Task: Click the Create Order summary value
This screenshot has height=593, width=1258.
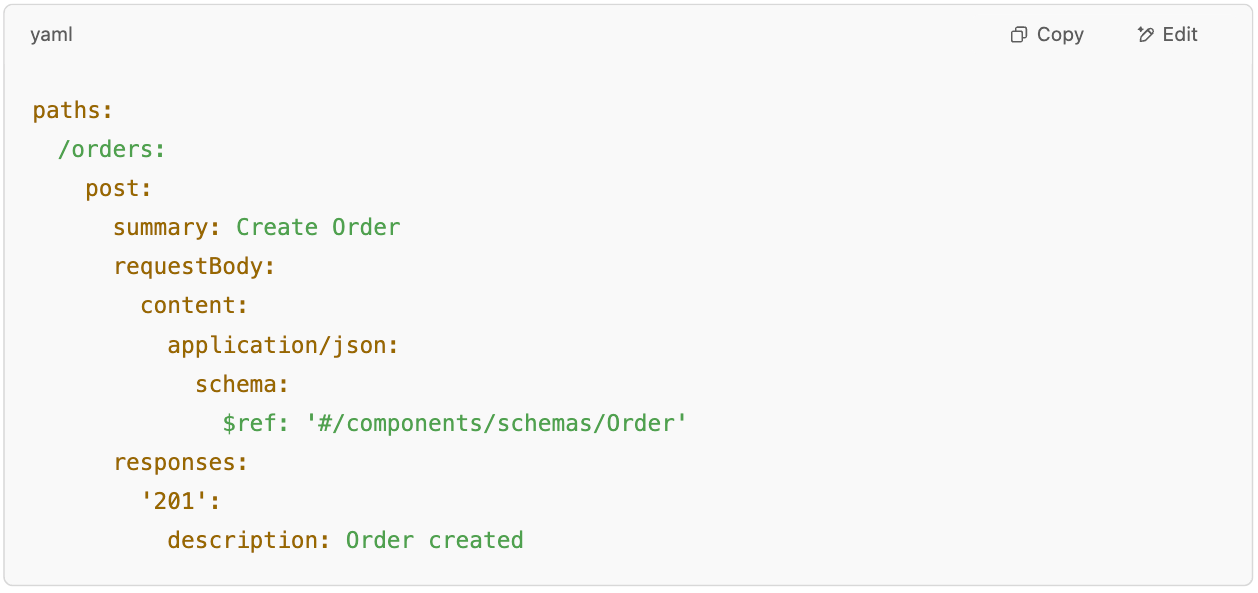Action: click(318, 228)
